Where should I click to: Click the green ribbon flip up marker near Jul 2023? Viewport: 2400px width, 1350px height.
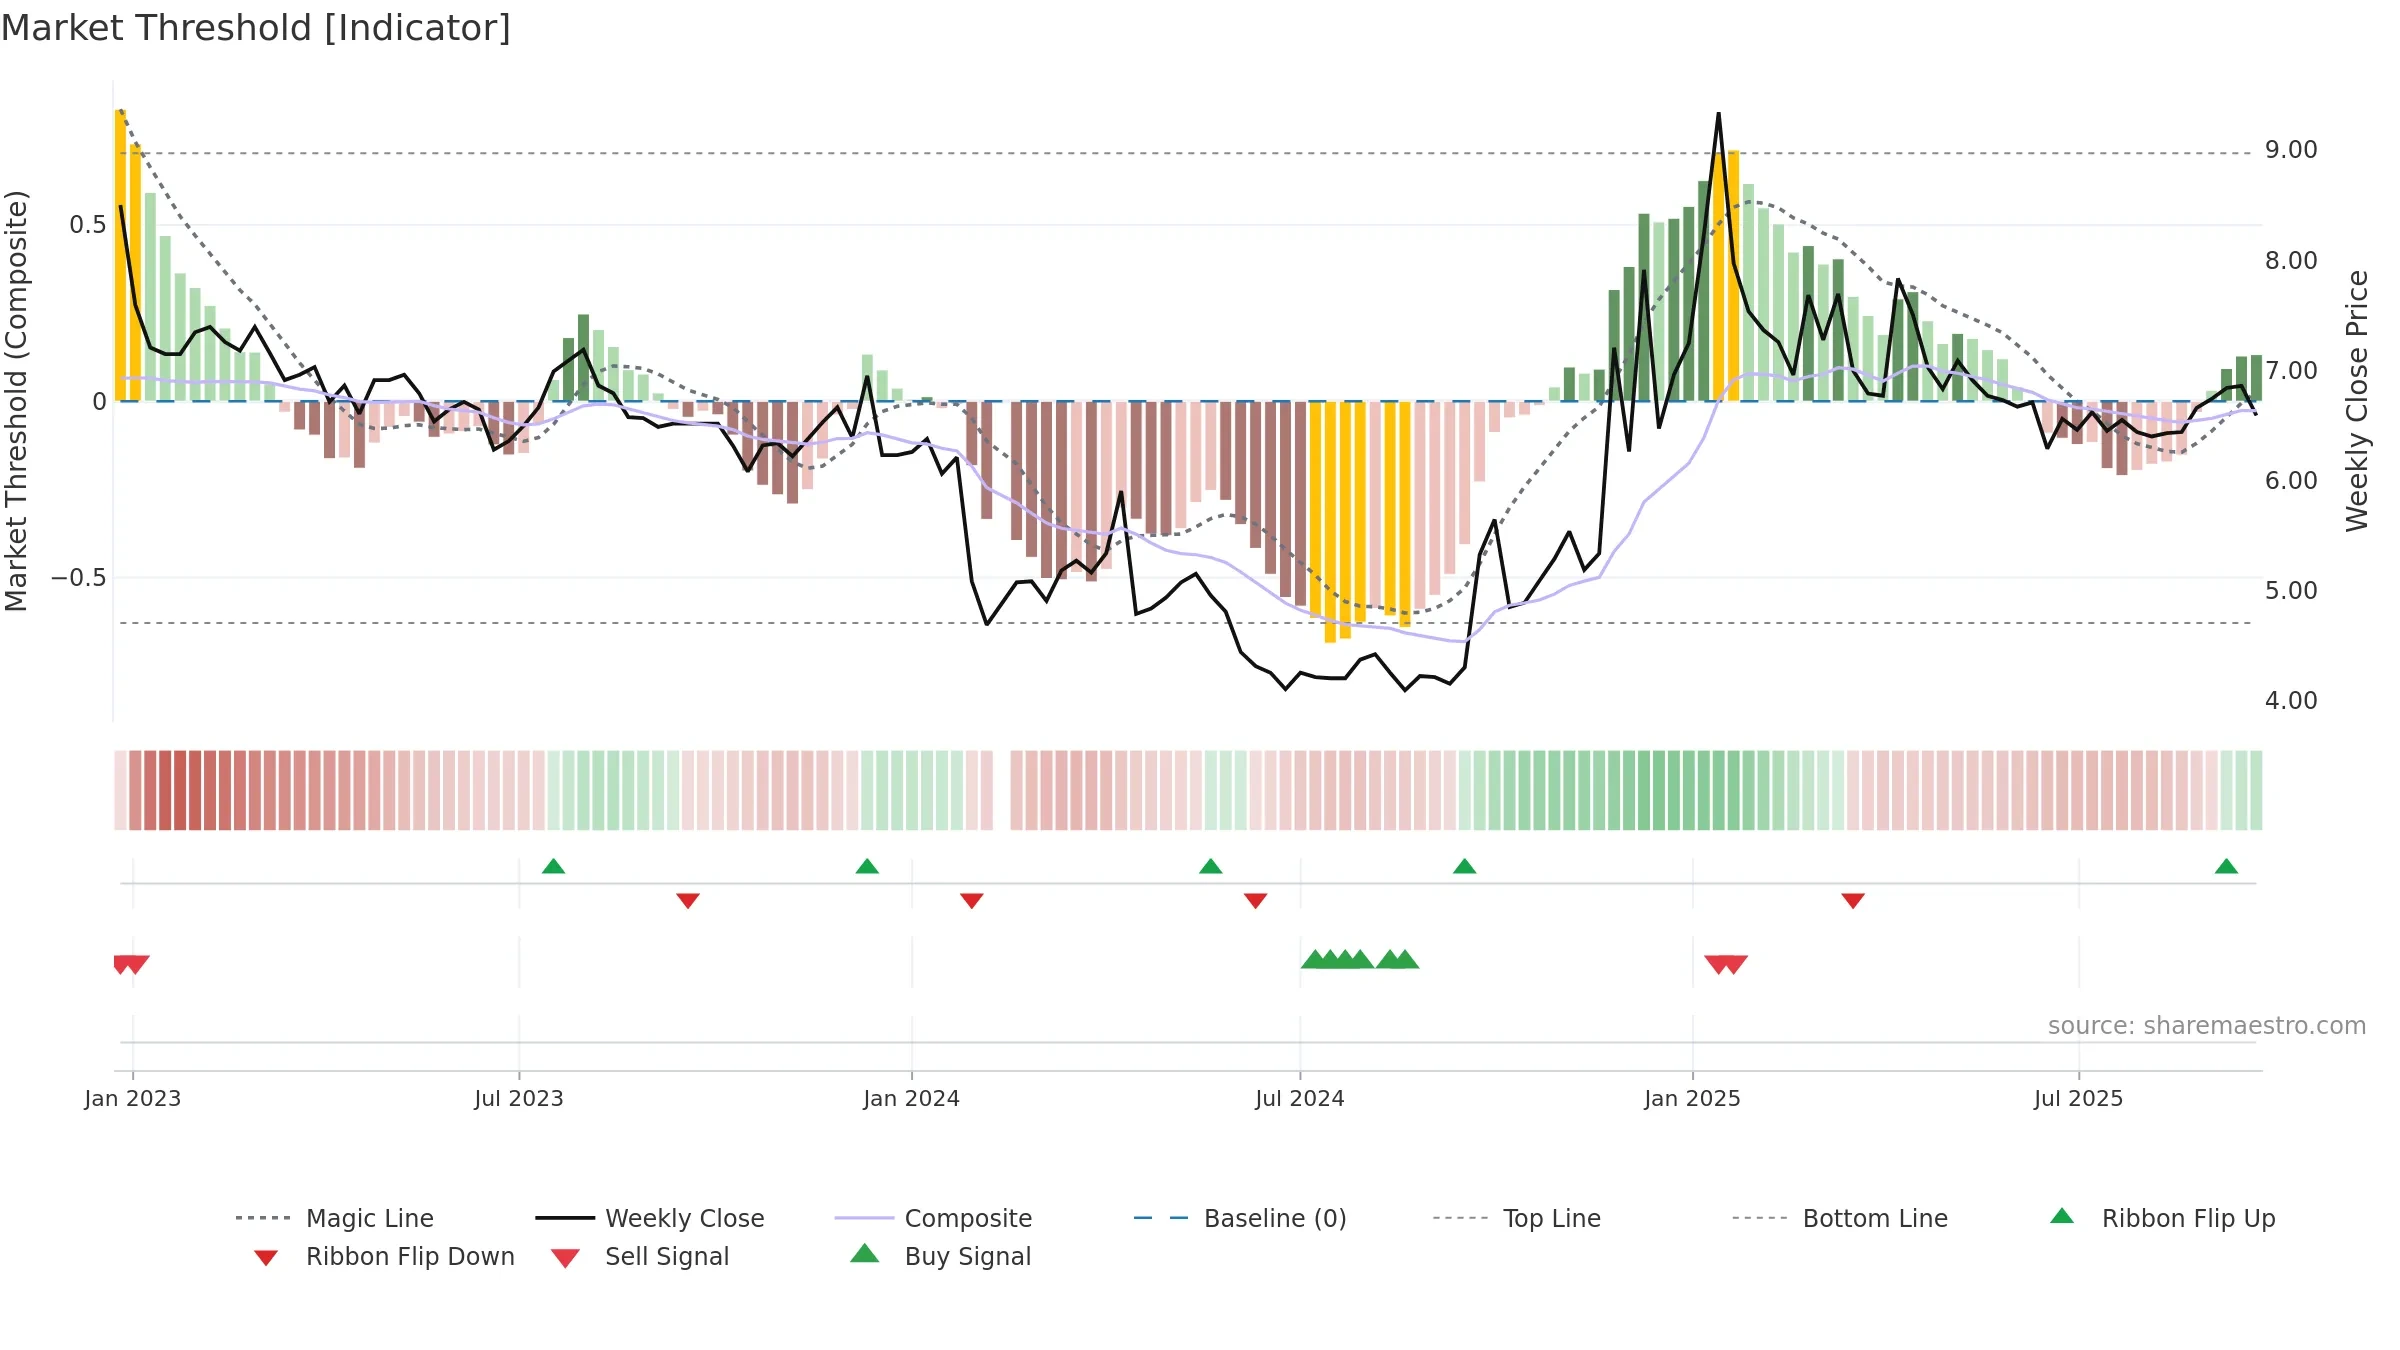pyautogui.click(x=553, y=866)
